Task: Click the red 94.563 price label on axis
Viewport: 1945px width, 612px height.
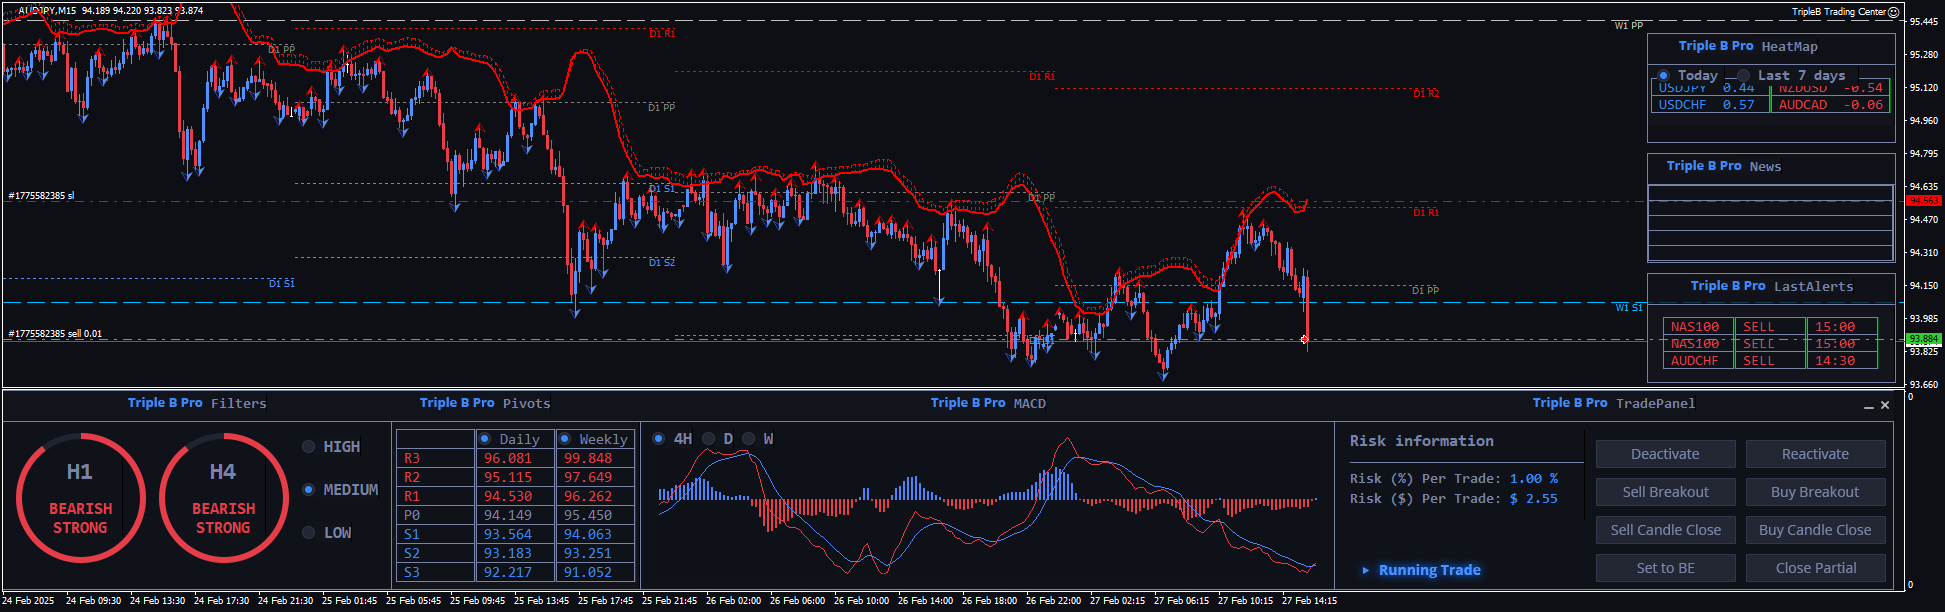Action: click(1923, 201)
